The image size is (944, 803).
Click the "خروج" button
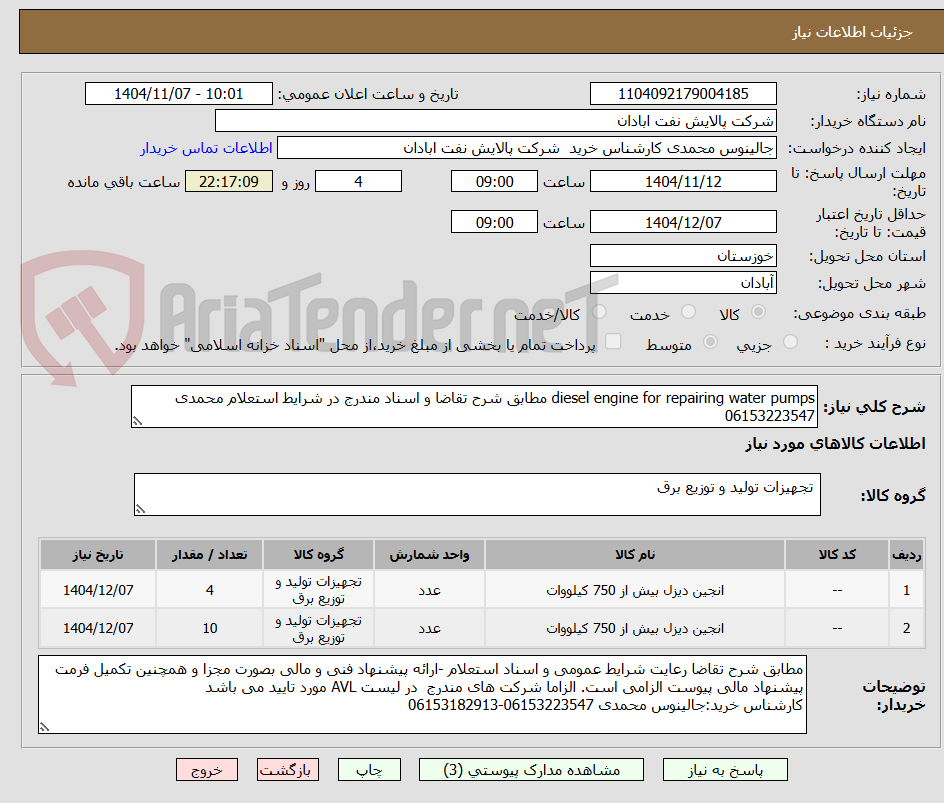(x=207, y=769)
